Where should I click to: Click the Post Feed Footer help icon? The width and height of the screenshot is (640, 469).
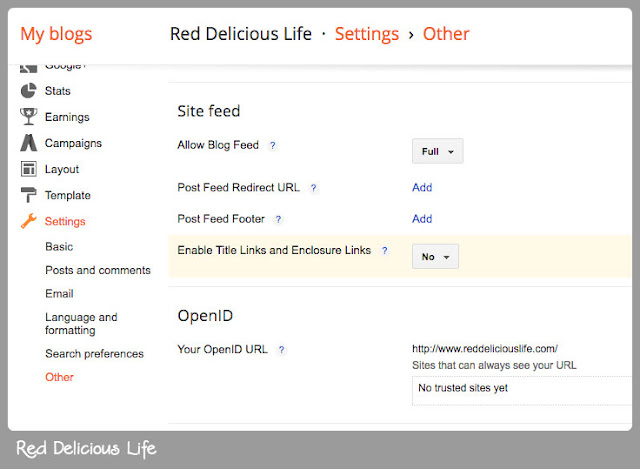coord(278,219)
